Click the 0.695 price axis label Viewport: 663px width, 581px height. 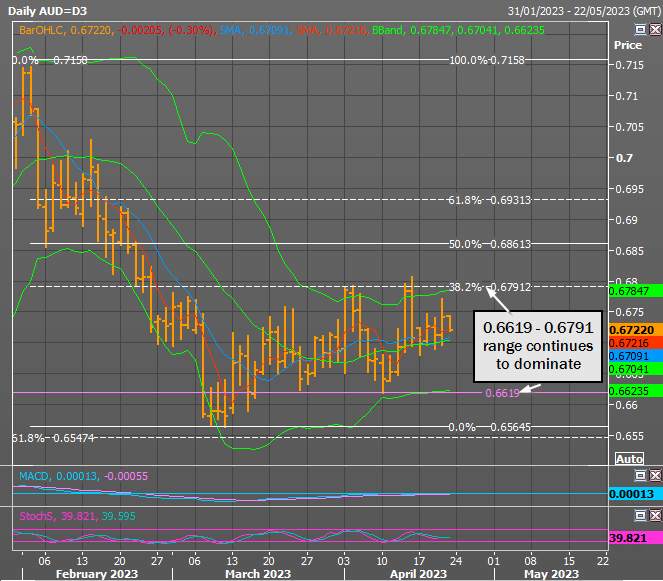tap(629, 189)
